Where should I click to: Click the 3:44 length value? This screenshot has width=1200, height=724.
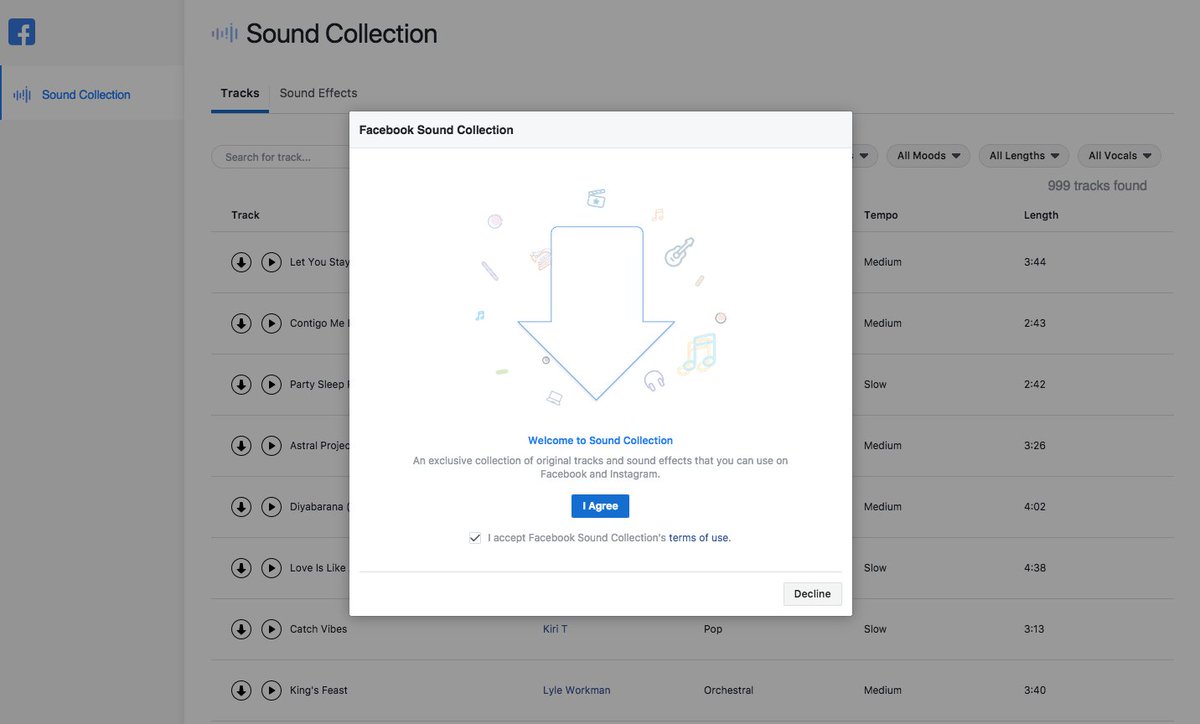pyautogui.click(x=1035, y=262)
